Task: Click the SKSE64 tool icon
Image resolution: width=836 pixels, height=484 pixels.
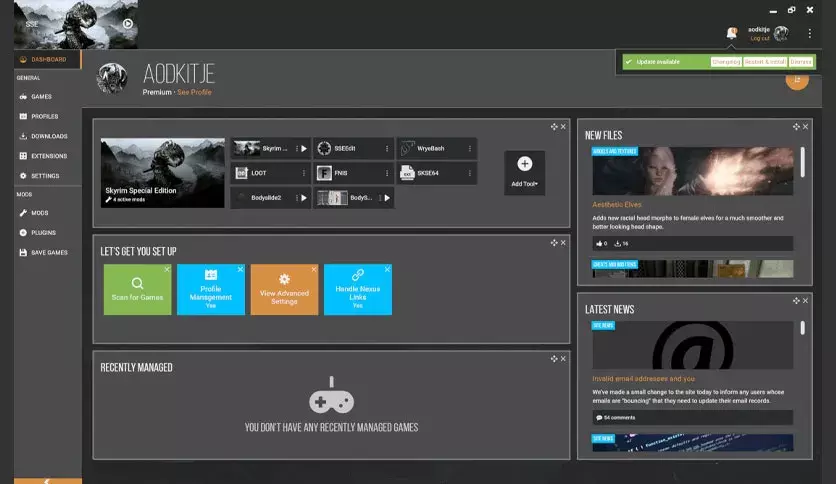Action: pos(407,173)
